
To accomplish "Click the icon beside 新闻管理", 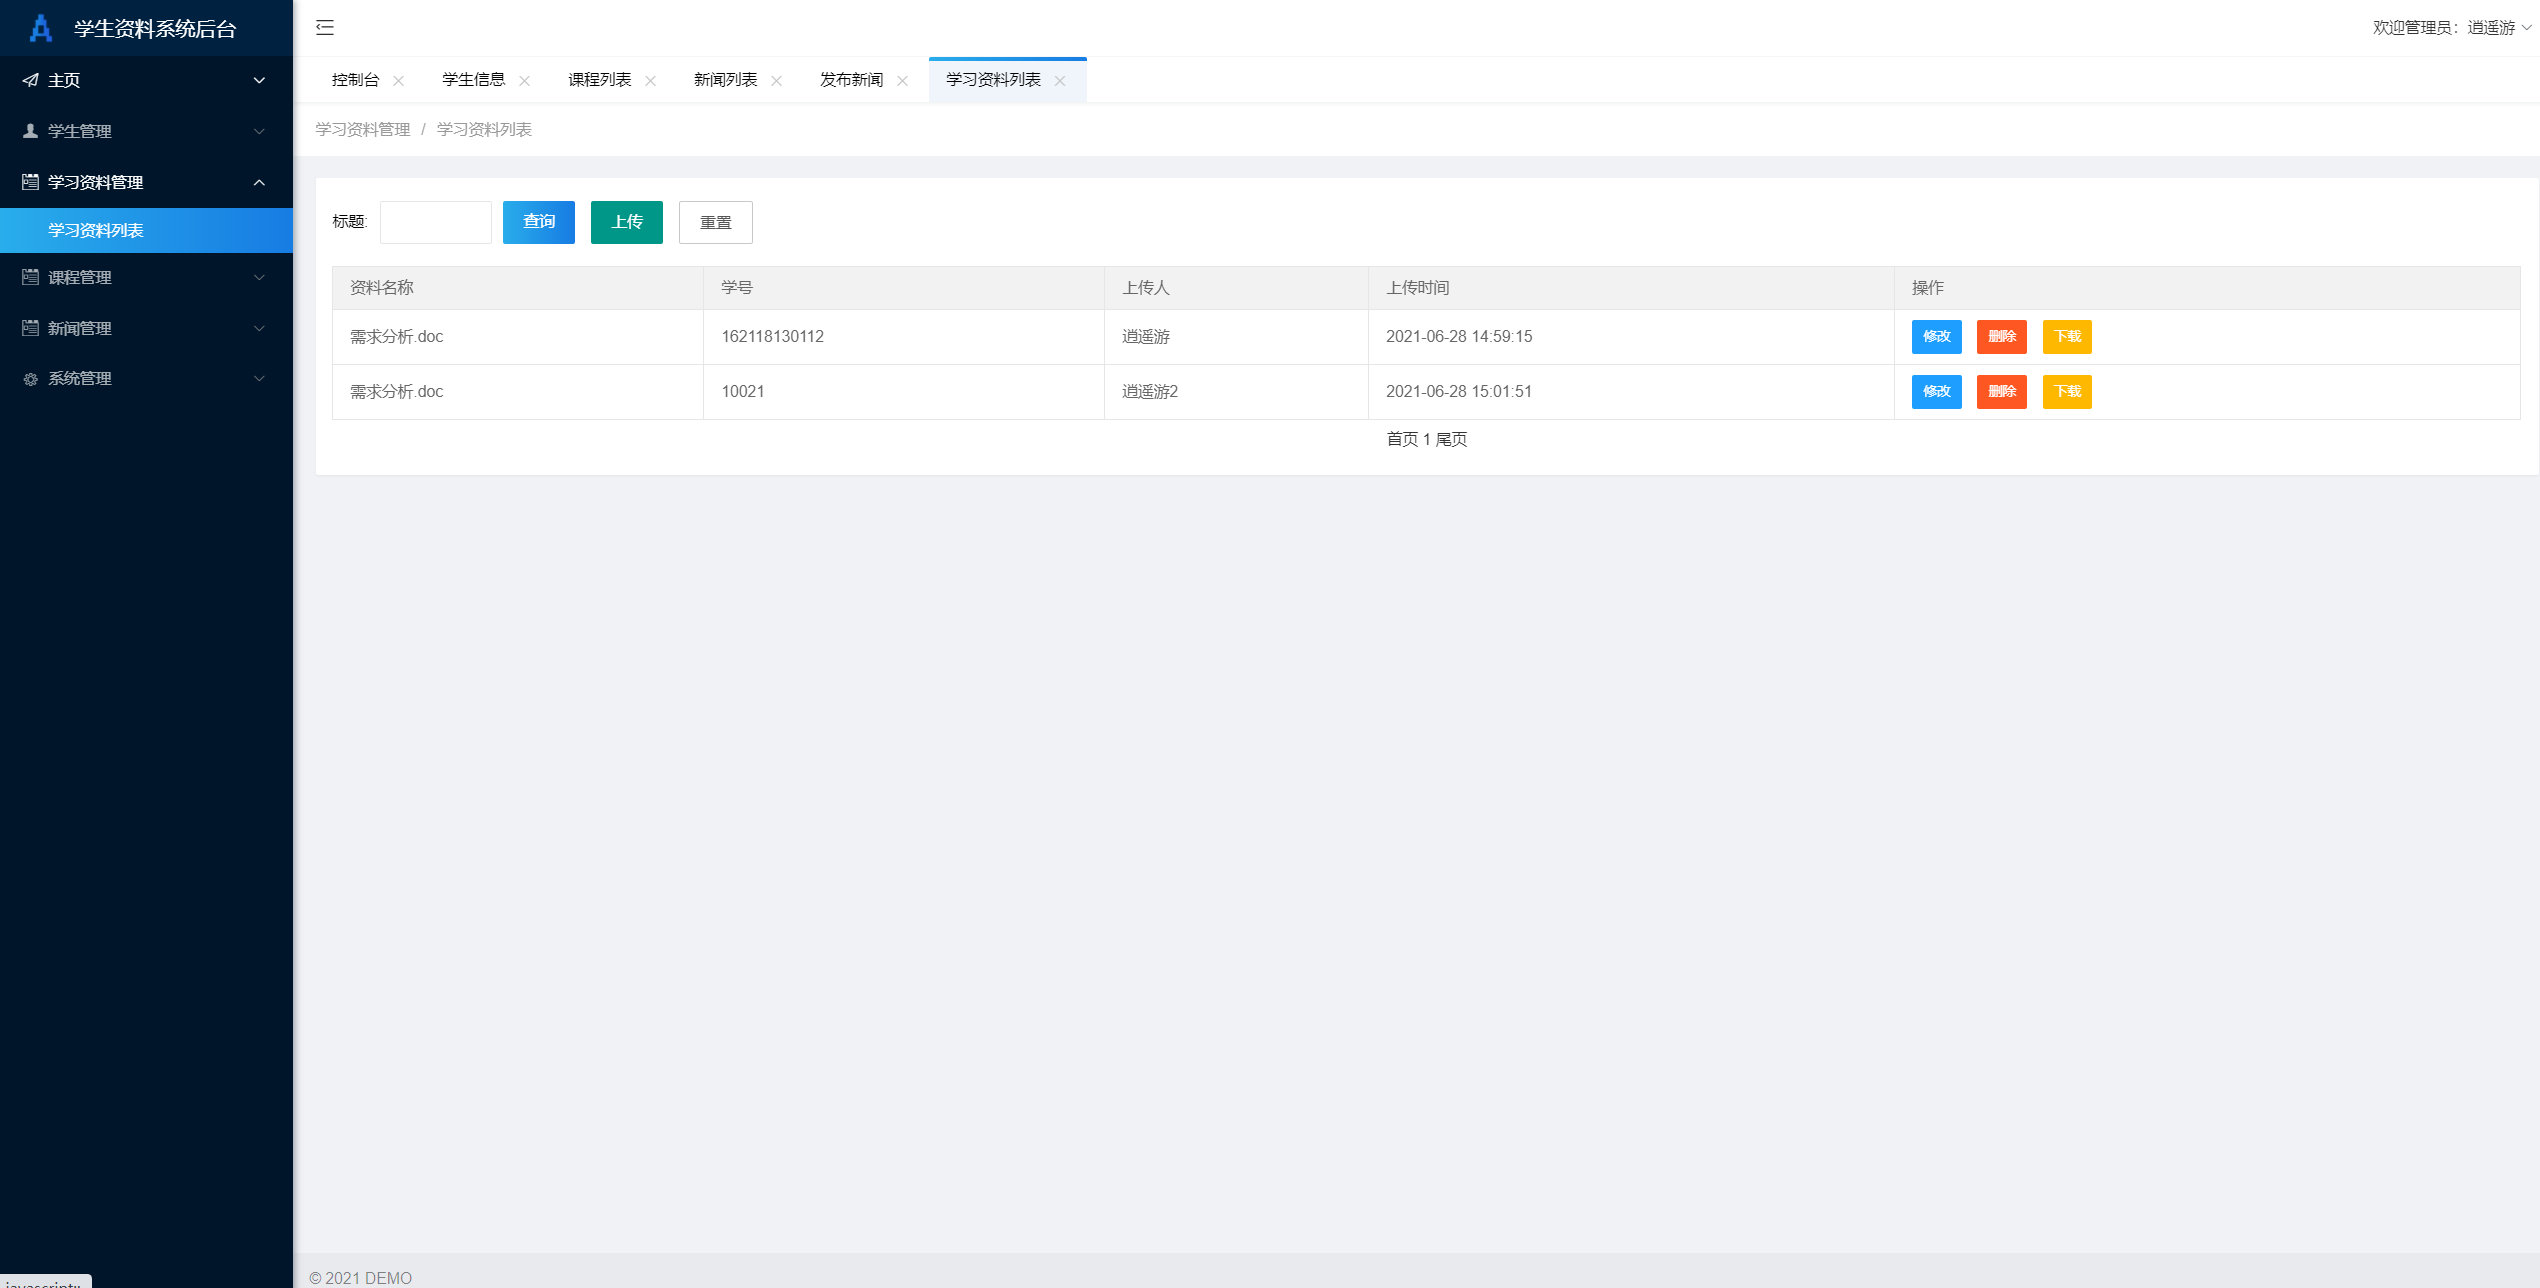I will [31, 328].
